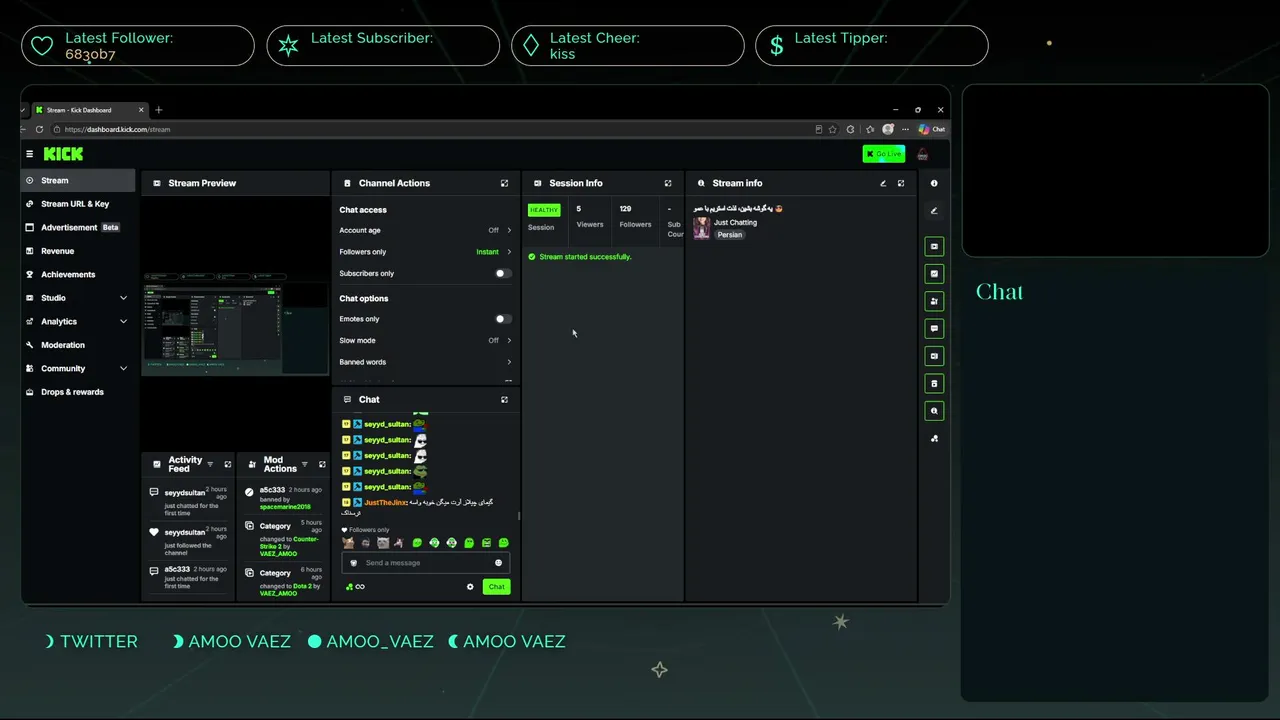
Task: Open chat settings gear
Action: coord(470,587)
